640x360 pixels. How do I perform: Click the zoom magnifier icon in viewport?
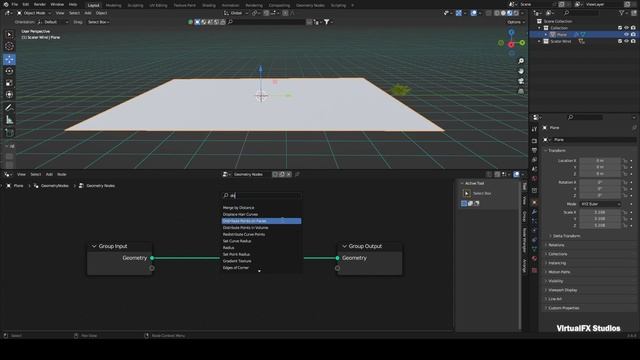pos(521,61)
